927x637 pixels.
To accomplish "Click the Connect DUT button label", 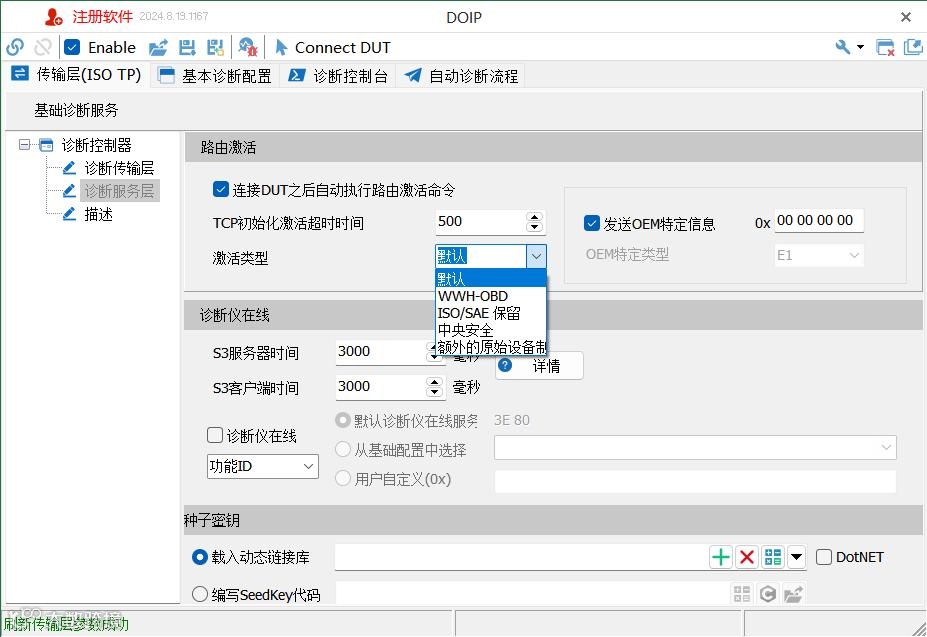I will (342, 47).
